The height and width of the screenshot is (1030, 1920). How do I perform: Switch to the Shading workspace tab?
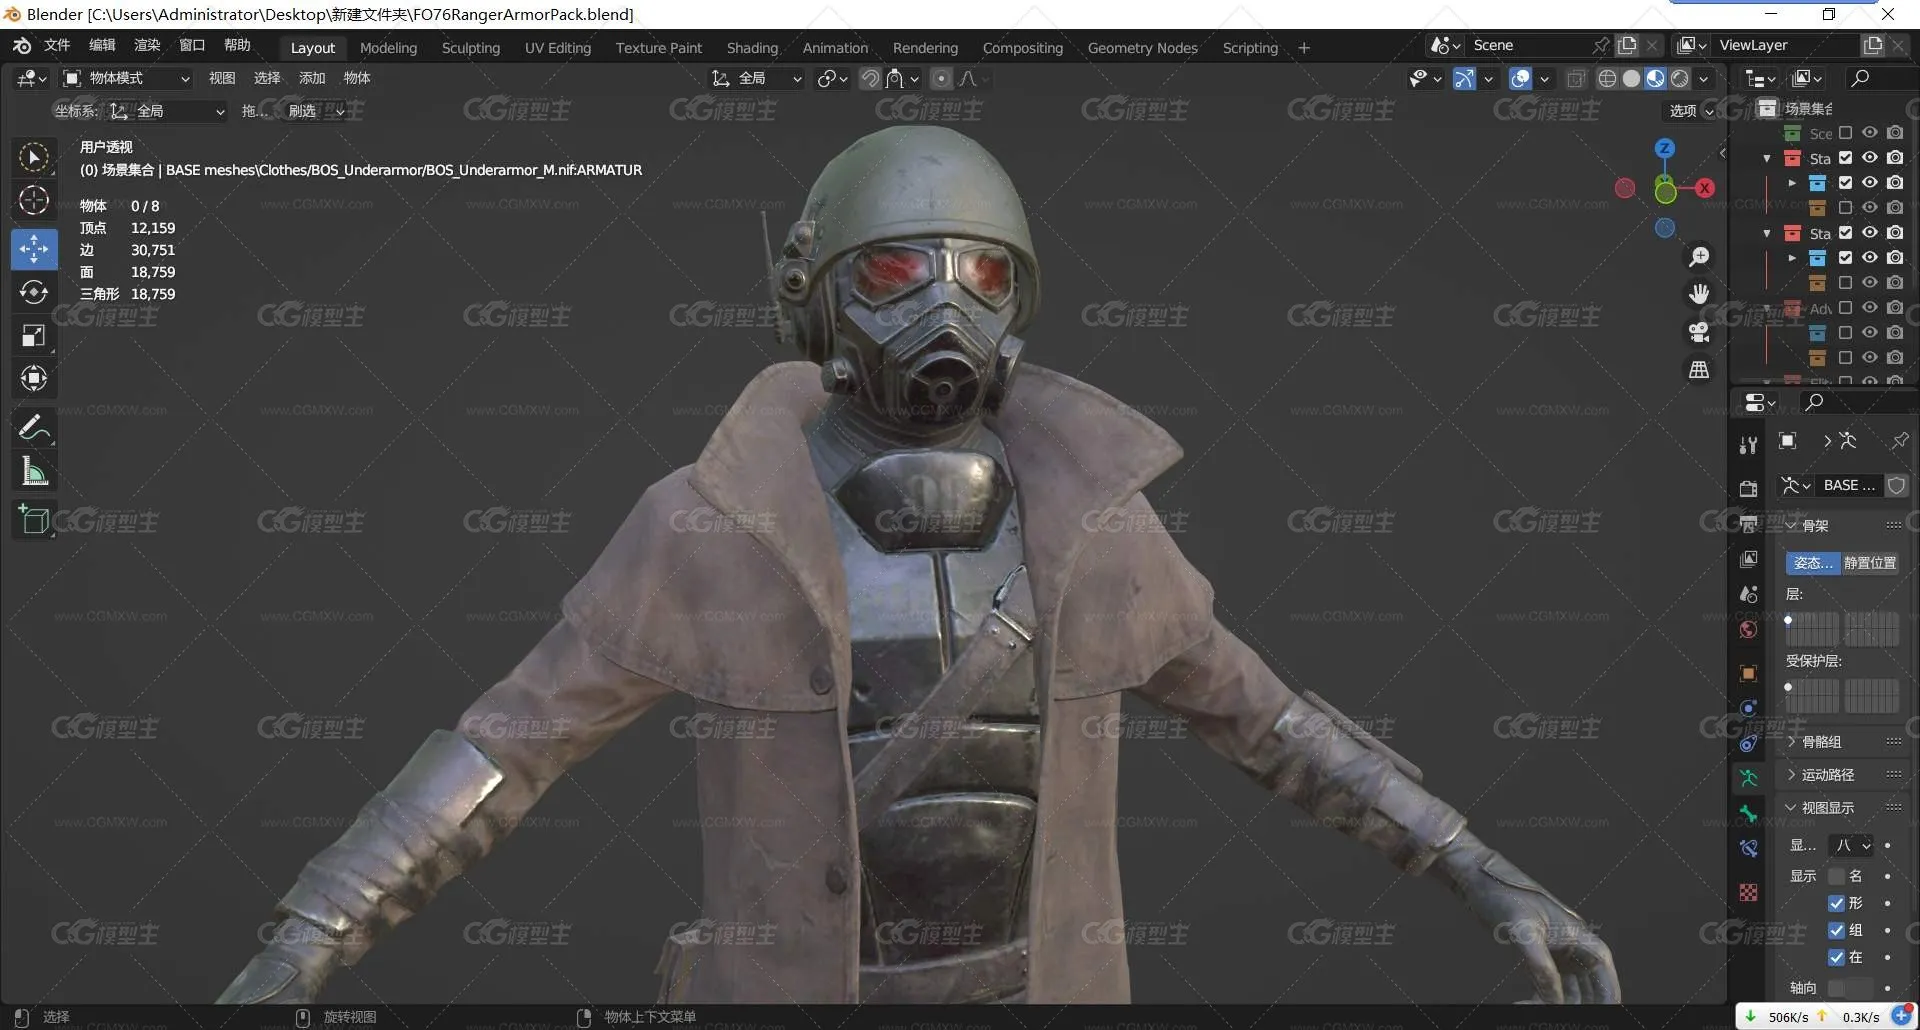point(752,48)
